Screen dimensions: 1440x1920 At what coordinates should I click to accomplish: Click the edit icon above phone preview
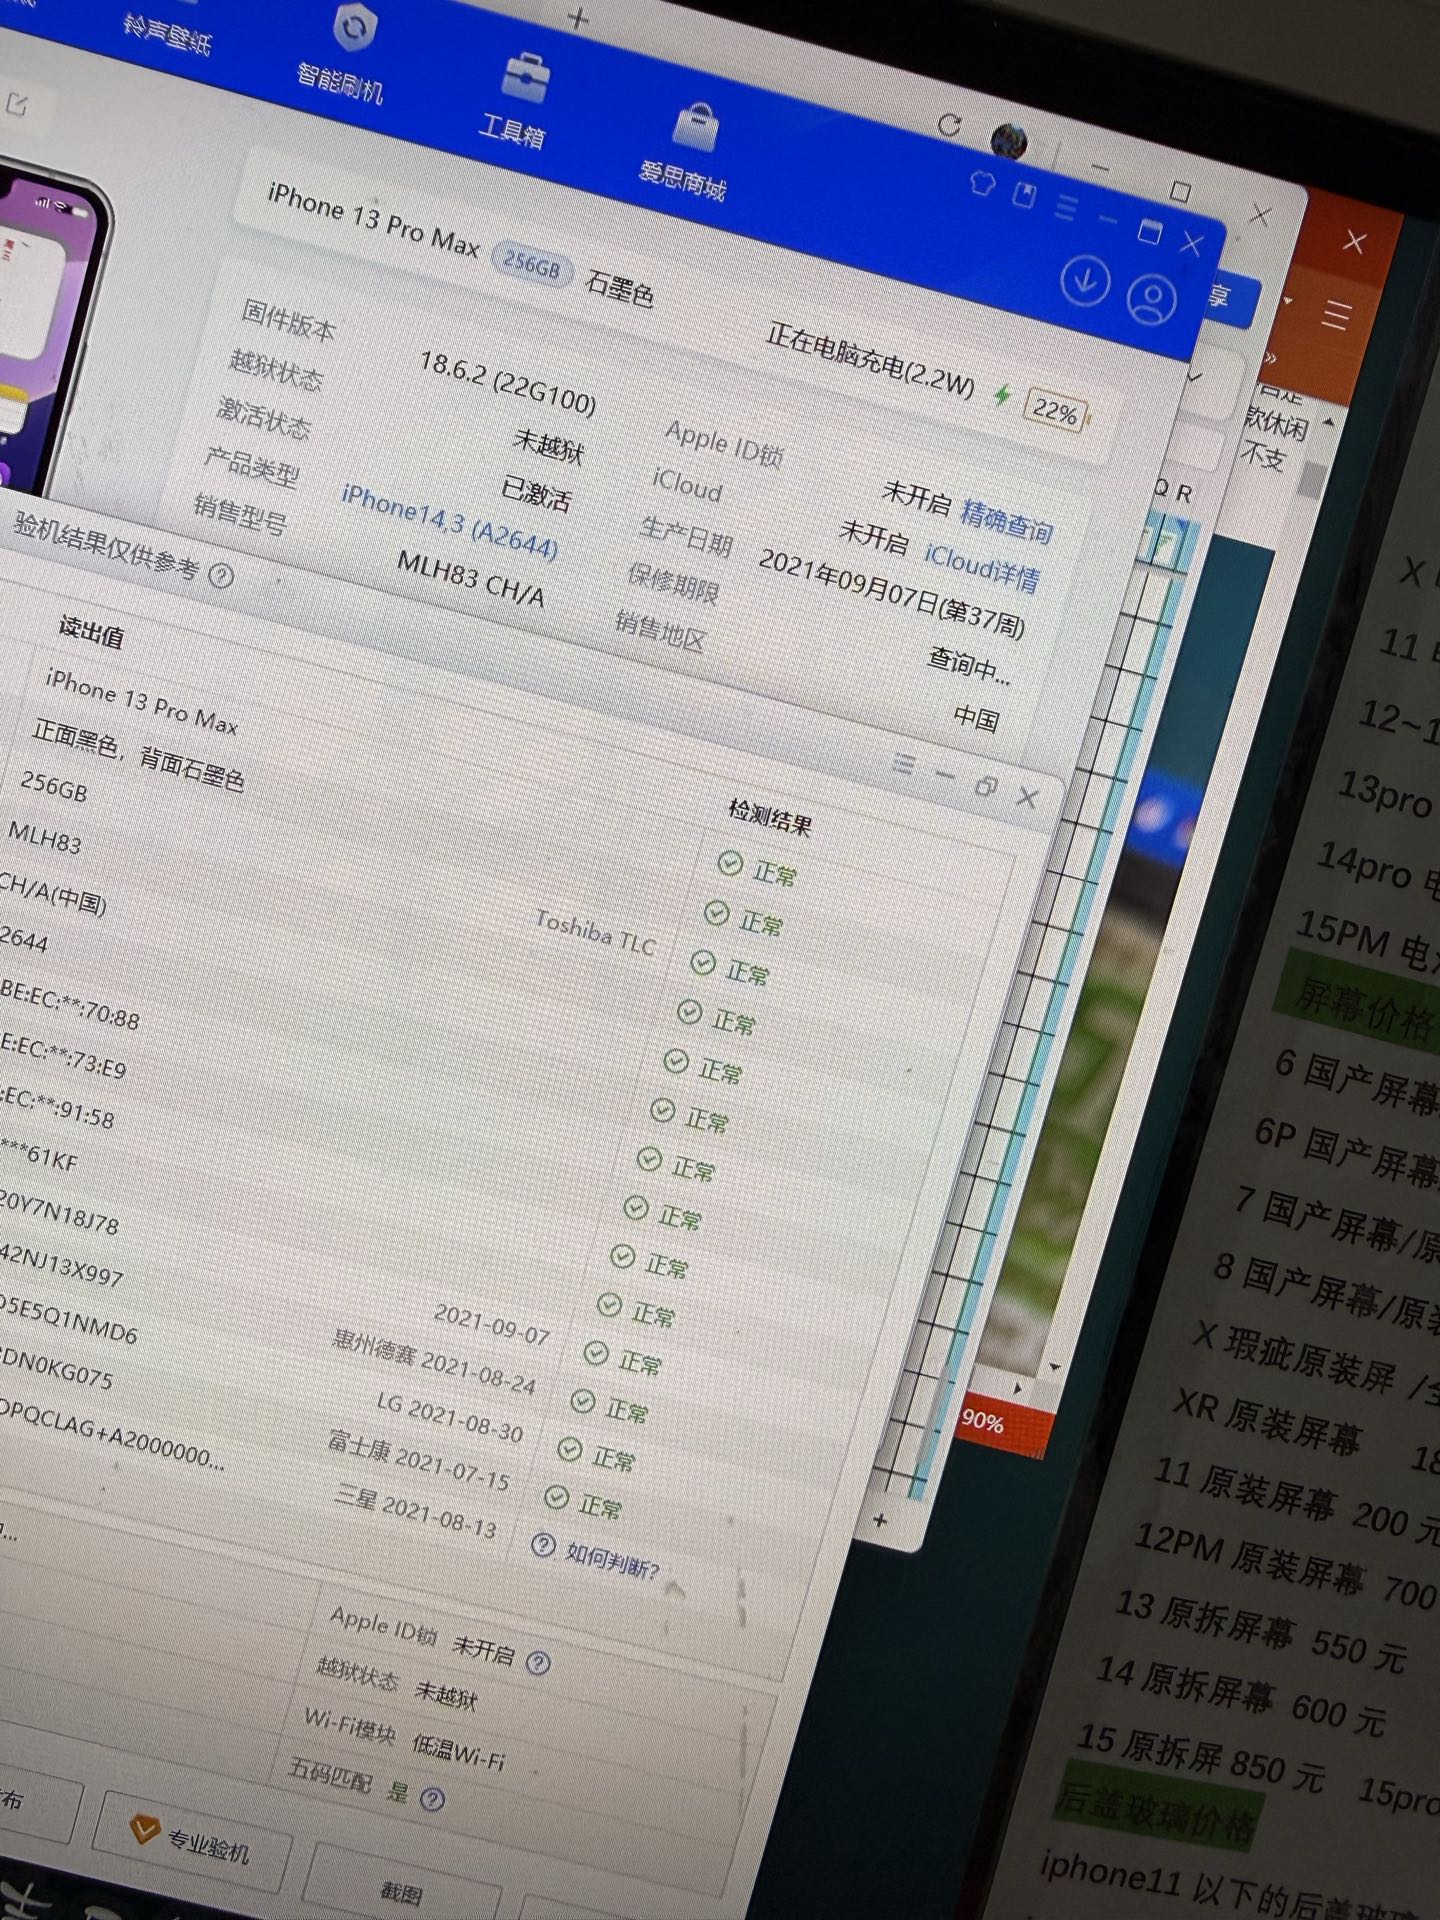point(17,103)
